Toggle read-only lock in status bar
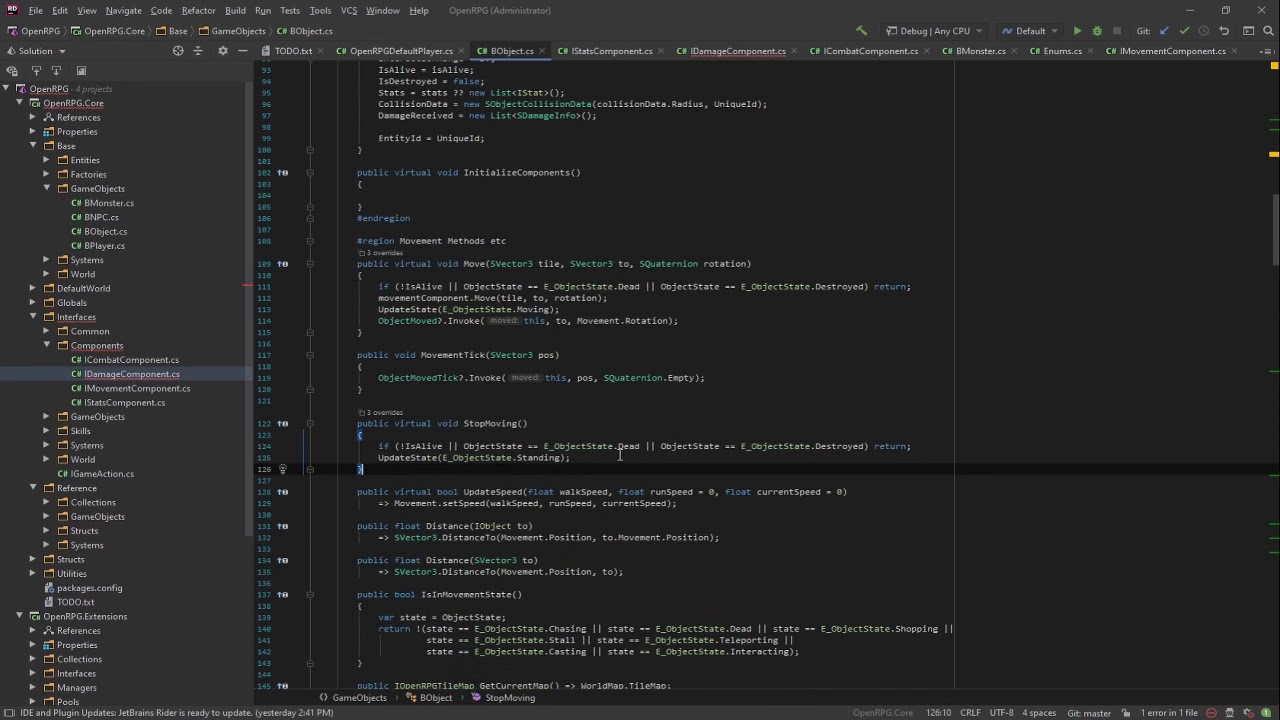 click(x=1126, y=713)
